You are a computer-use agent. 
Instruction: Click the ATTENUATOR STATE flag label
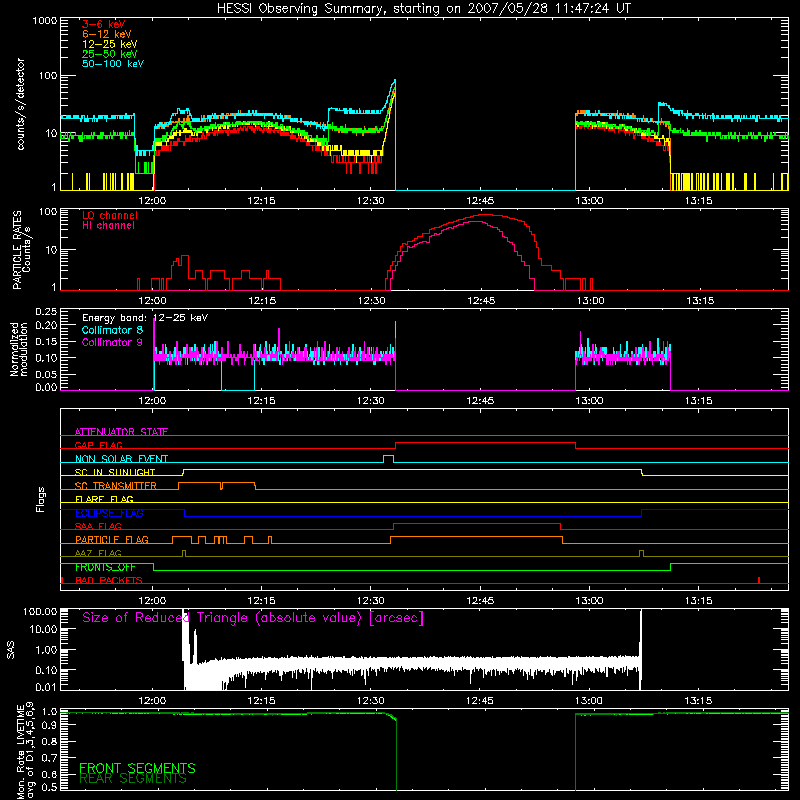coord(121,432)
